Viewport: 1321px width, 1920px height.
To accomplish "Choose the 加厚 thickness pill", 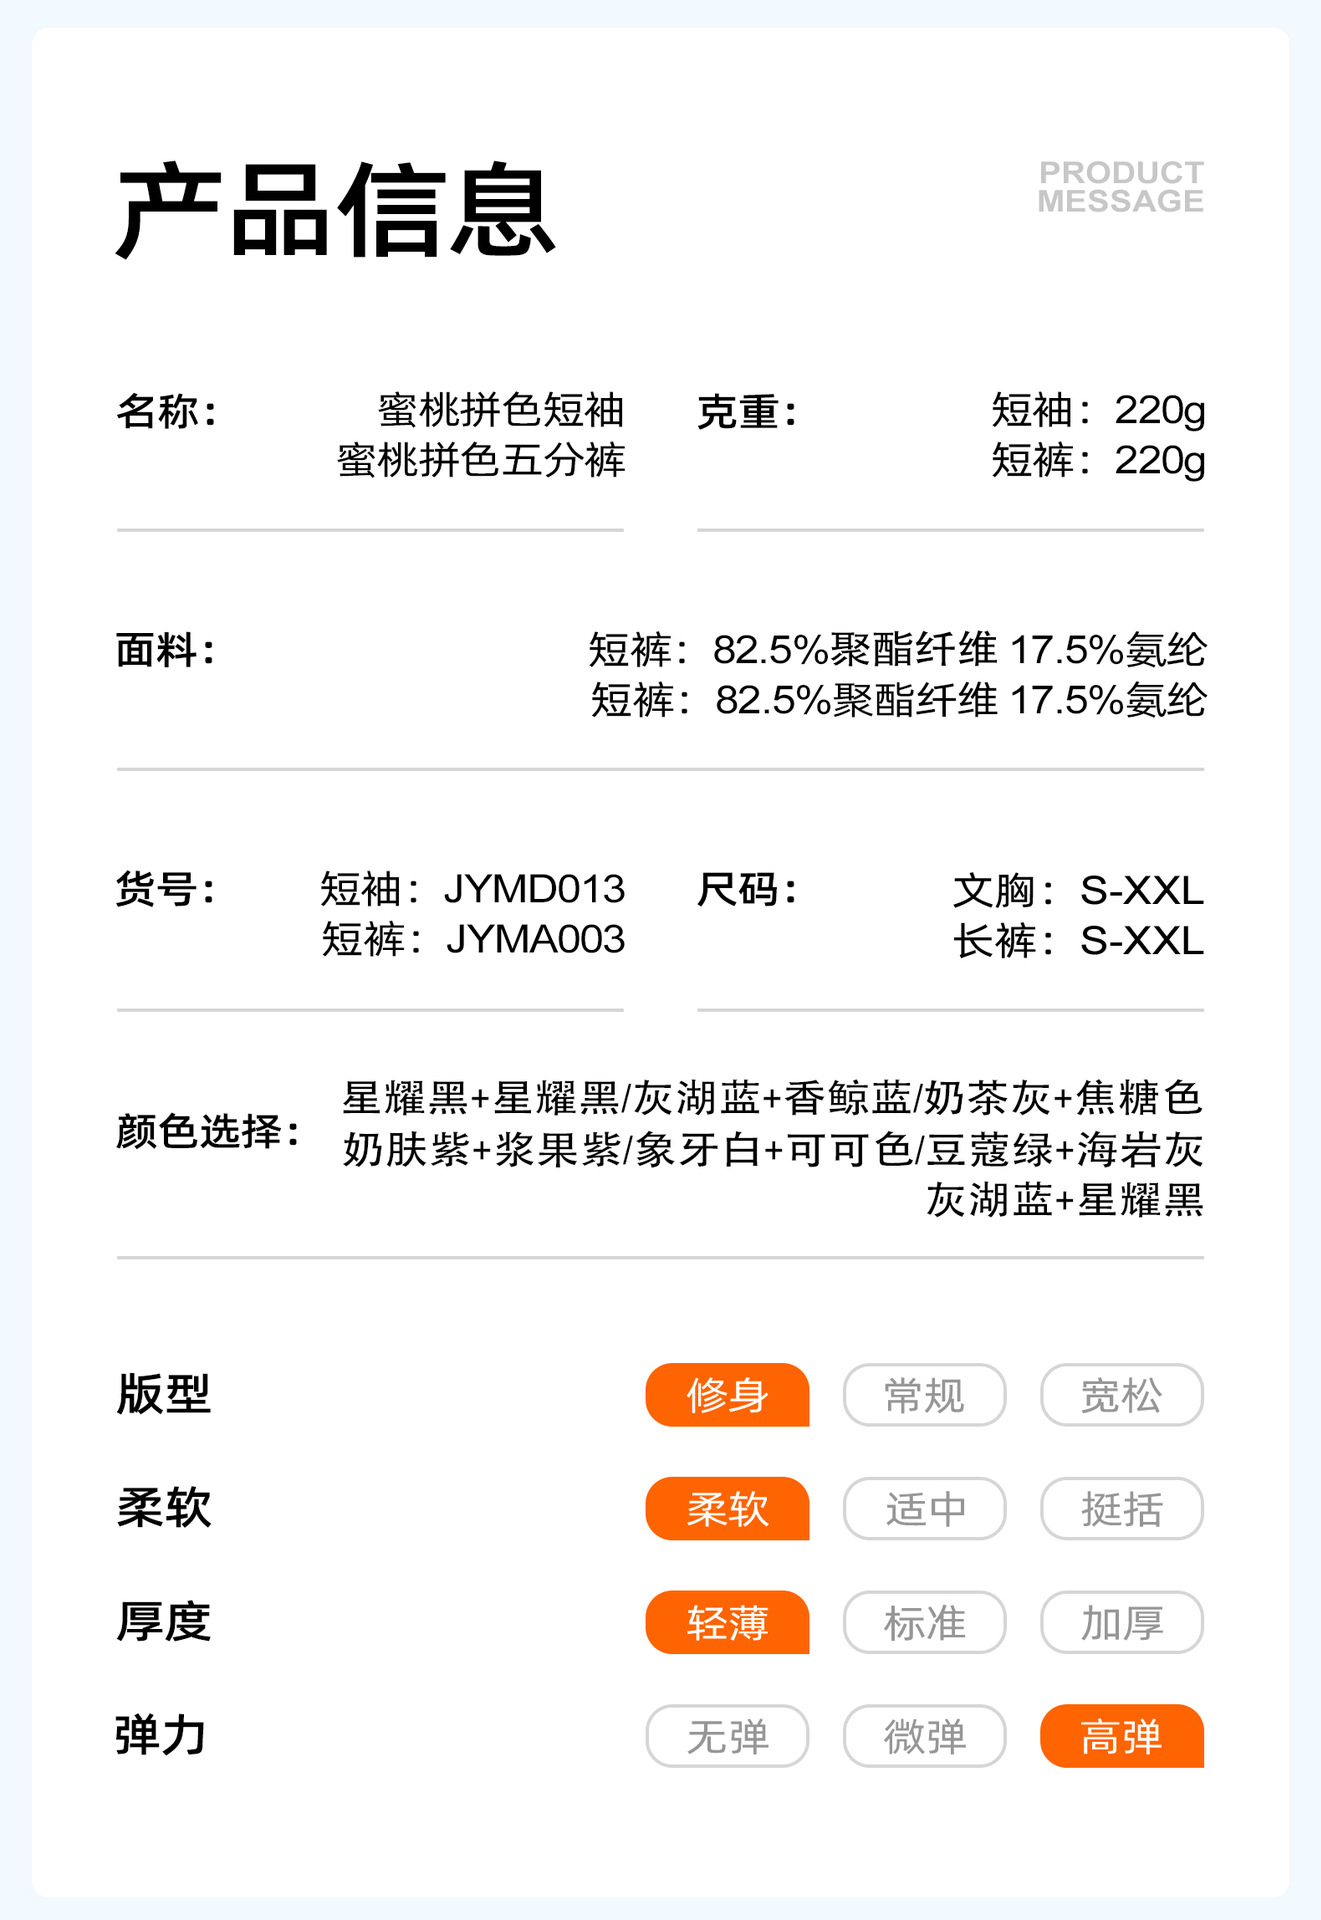I will pyautogui.click(x=1121, y=1622).
